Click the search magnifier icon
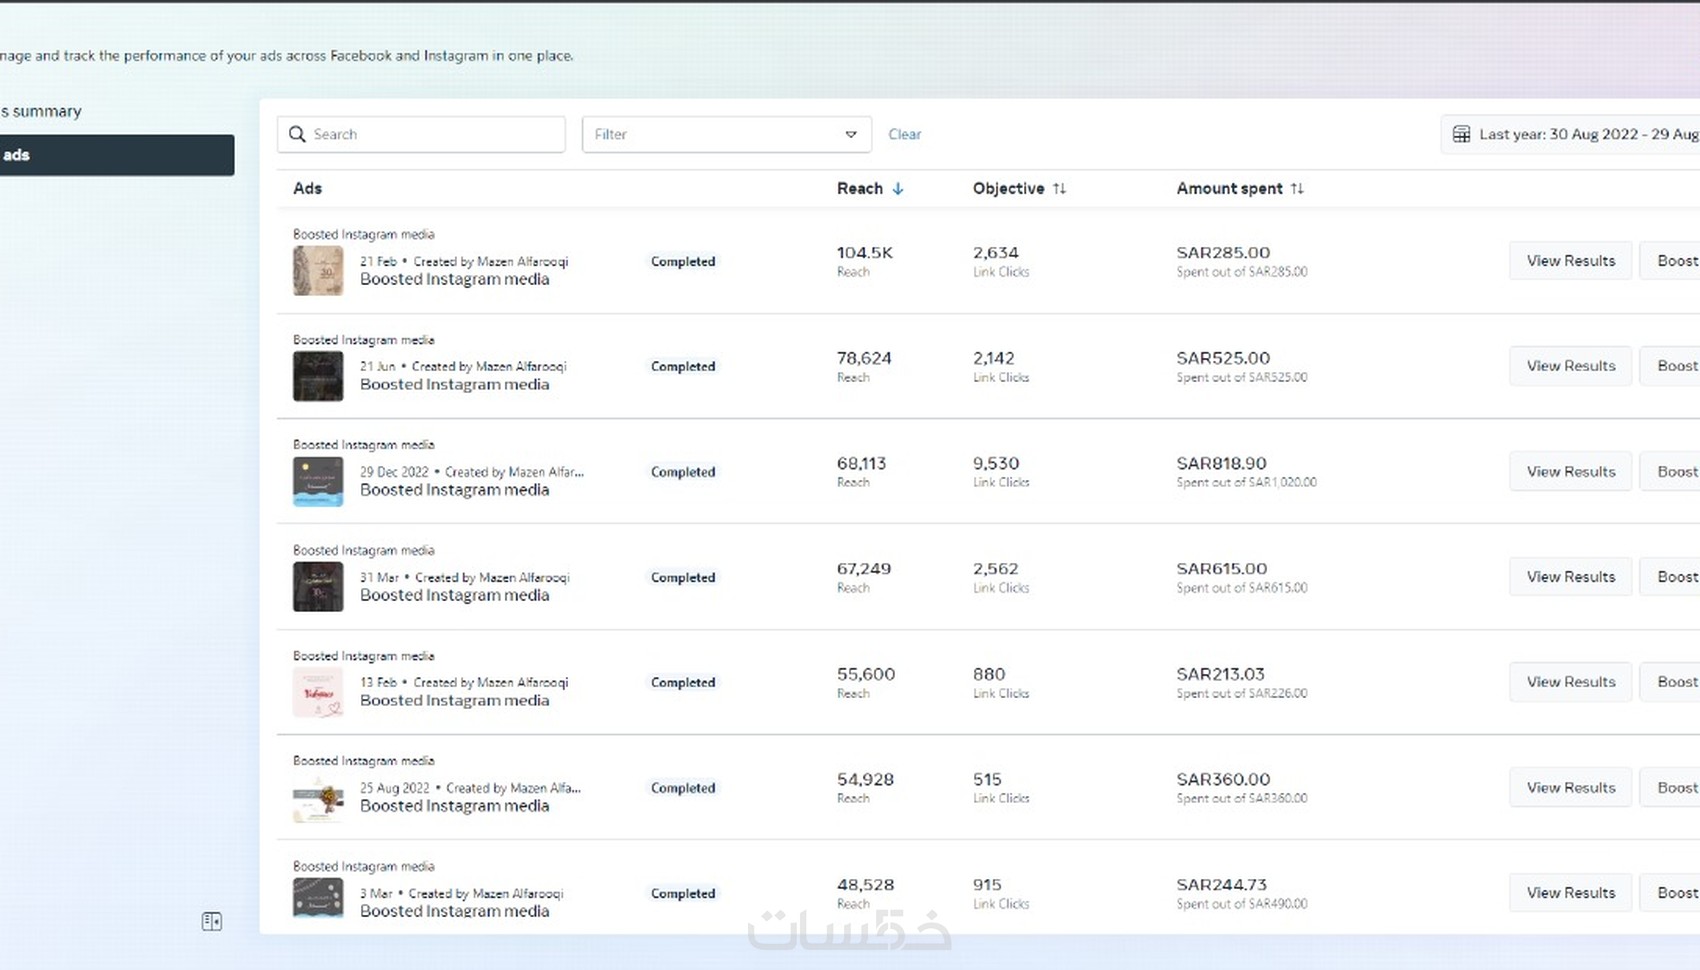1700x970 pixels. 297,134
